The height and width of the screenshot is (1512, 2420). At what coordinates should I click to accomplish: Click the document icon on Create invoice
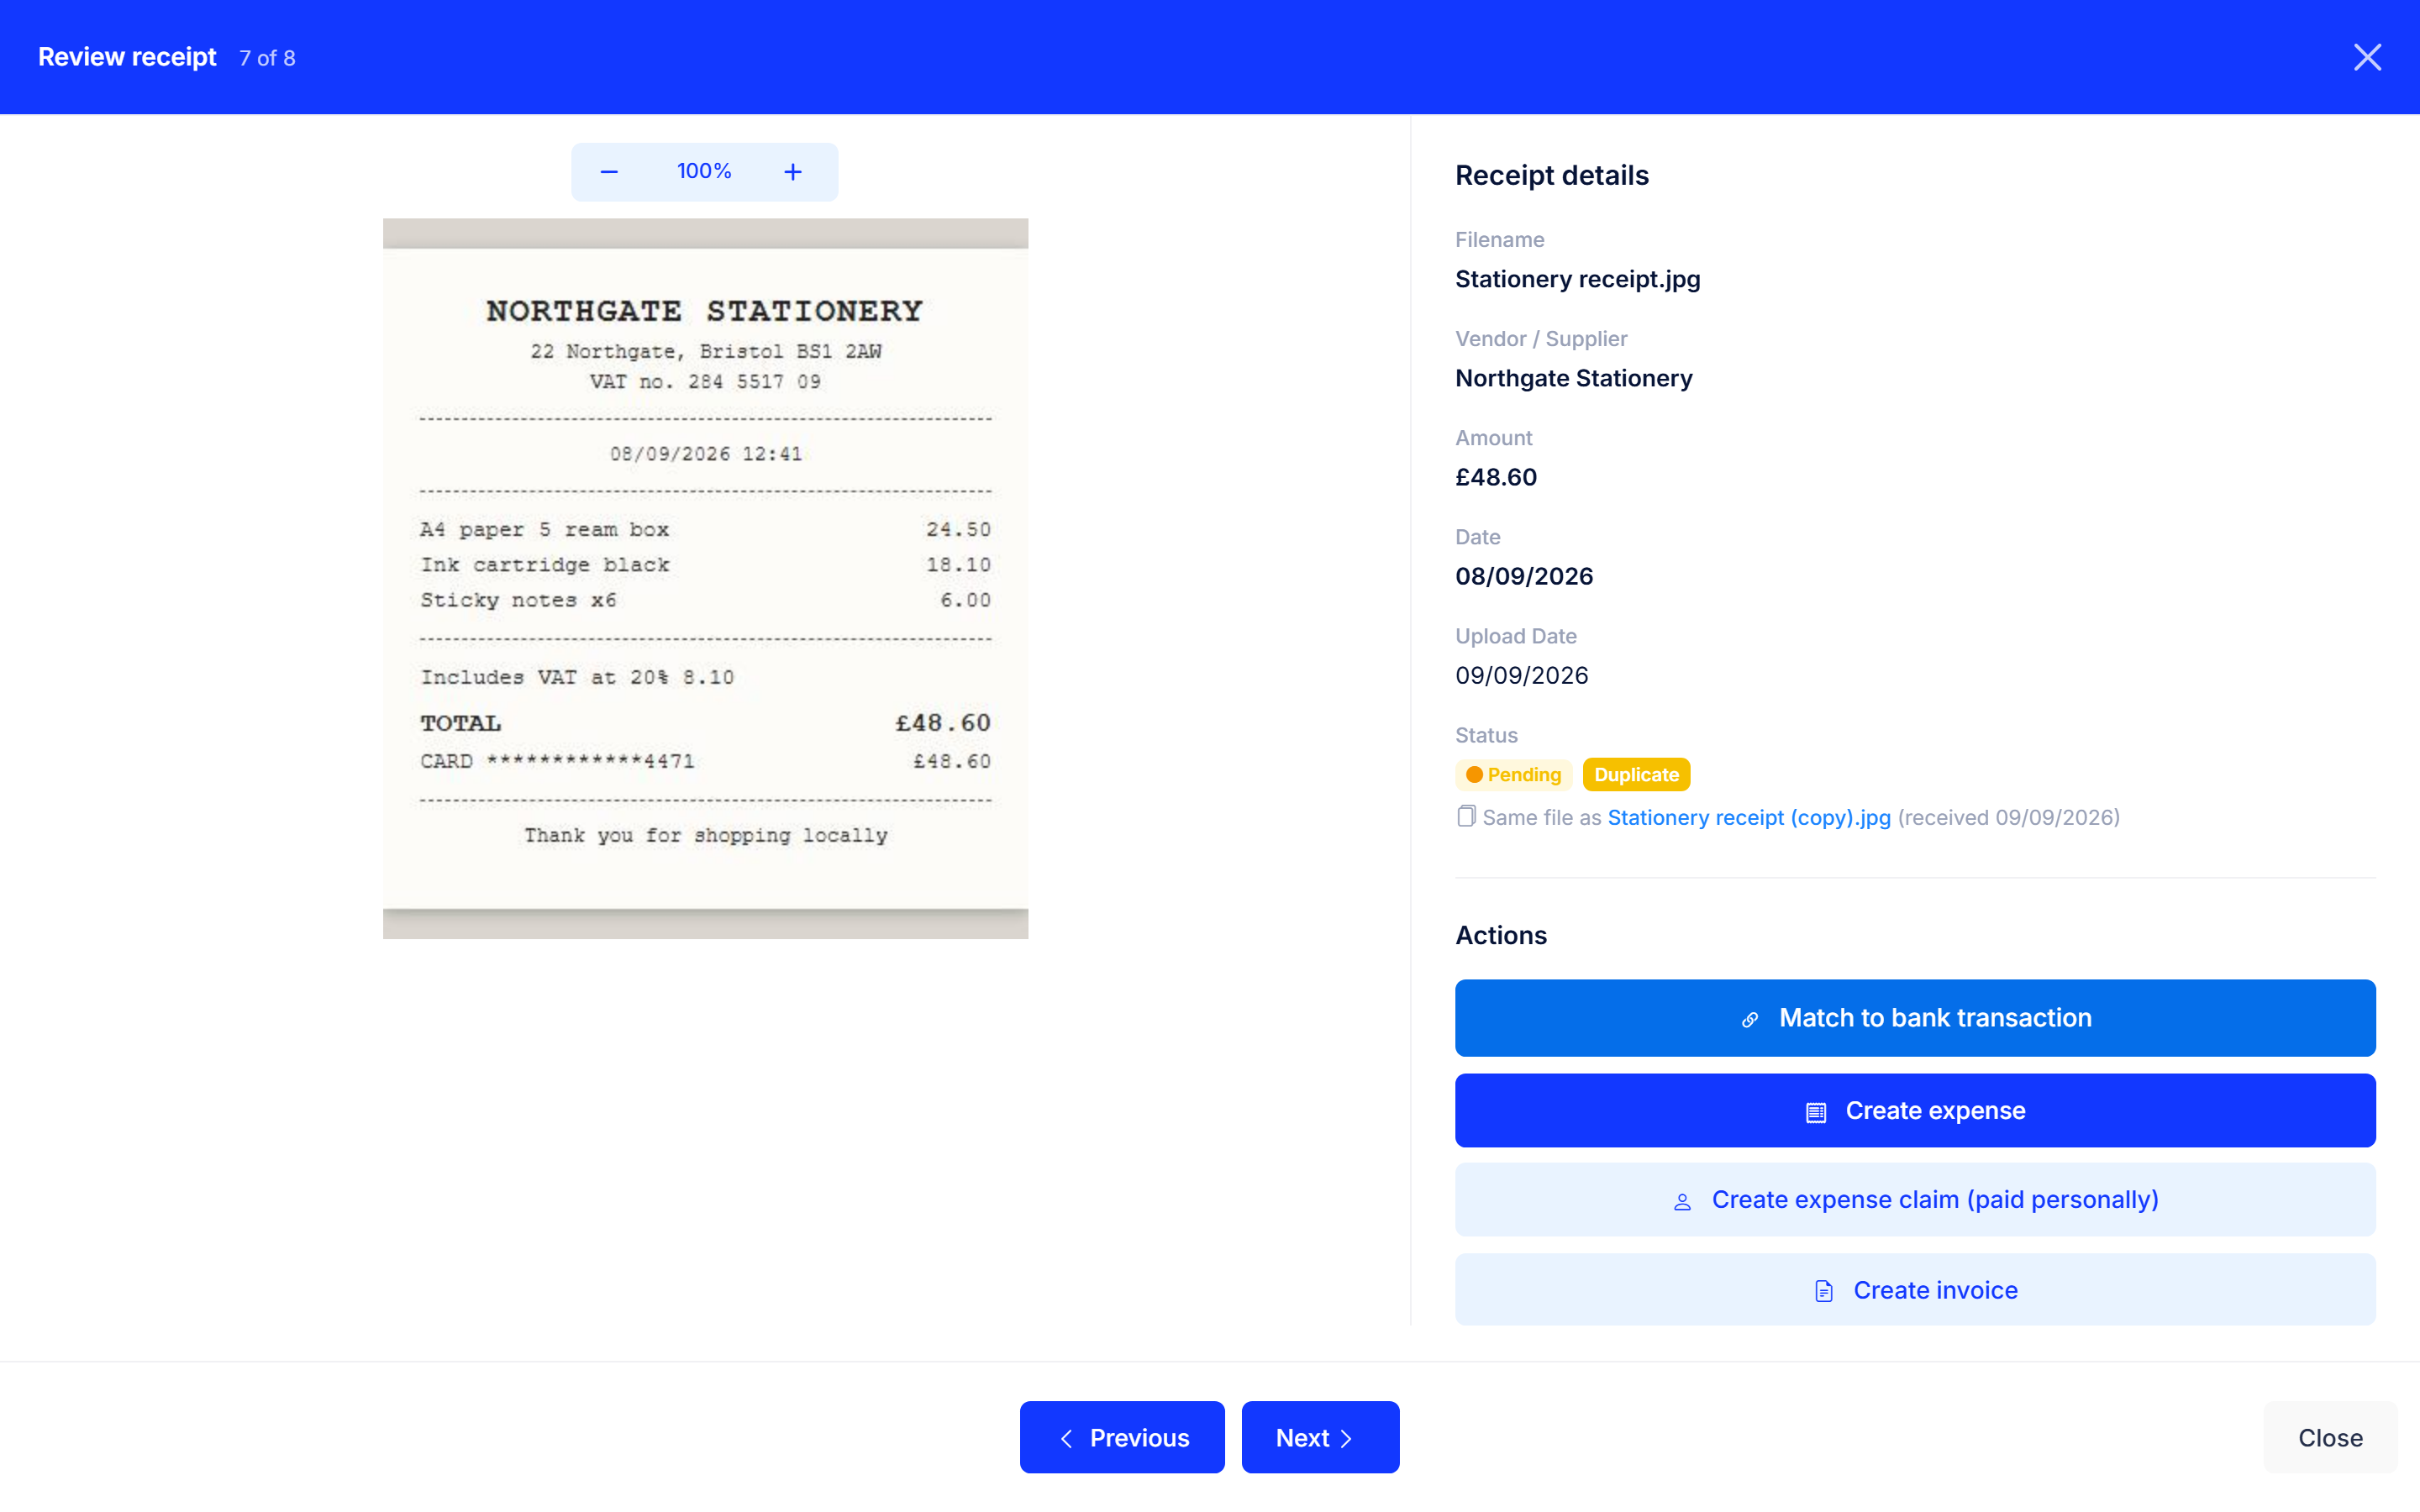[x=1824, y=1291]
